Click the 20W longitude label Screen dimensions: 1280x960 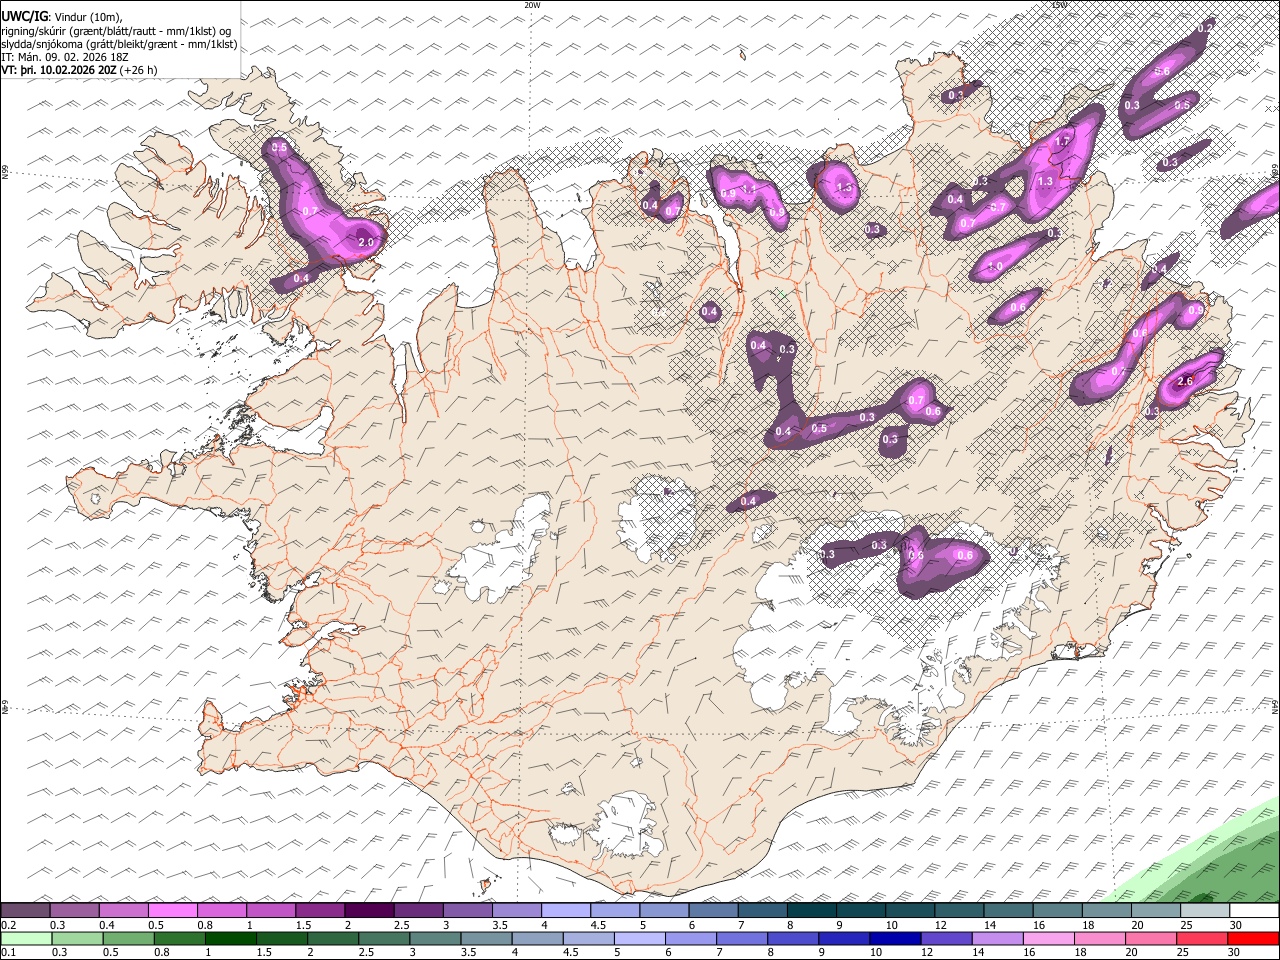tap(532, 5)
